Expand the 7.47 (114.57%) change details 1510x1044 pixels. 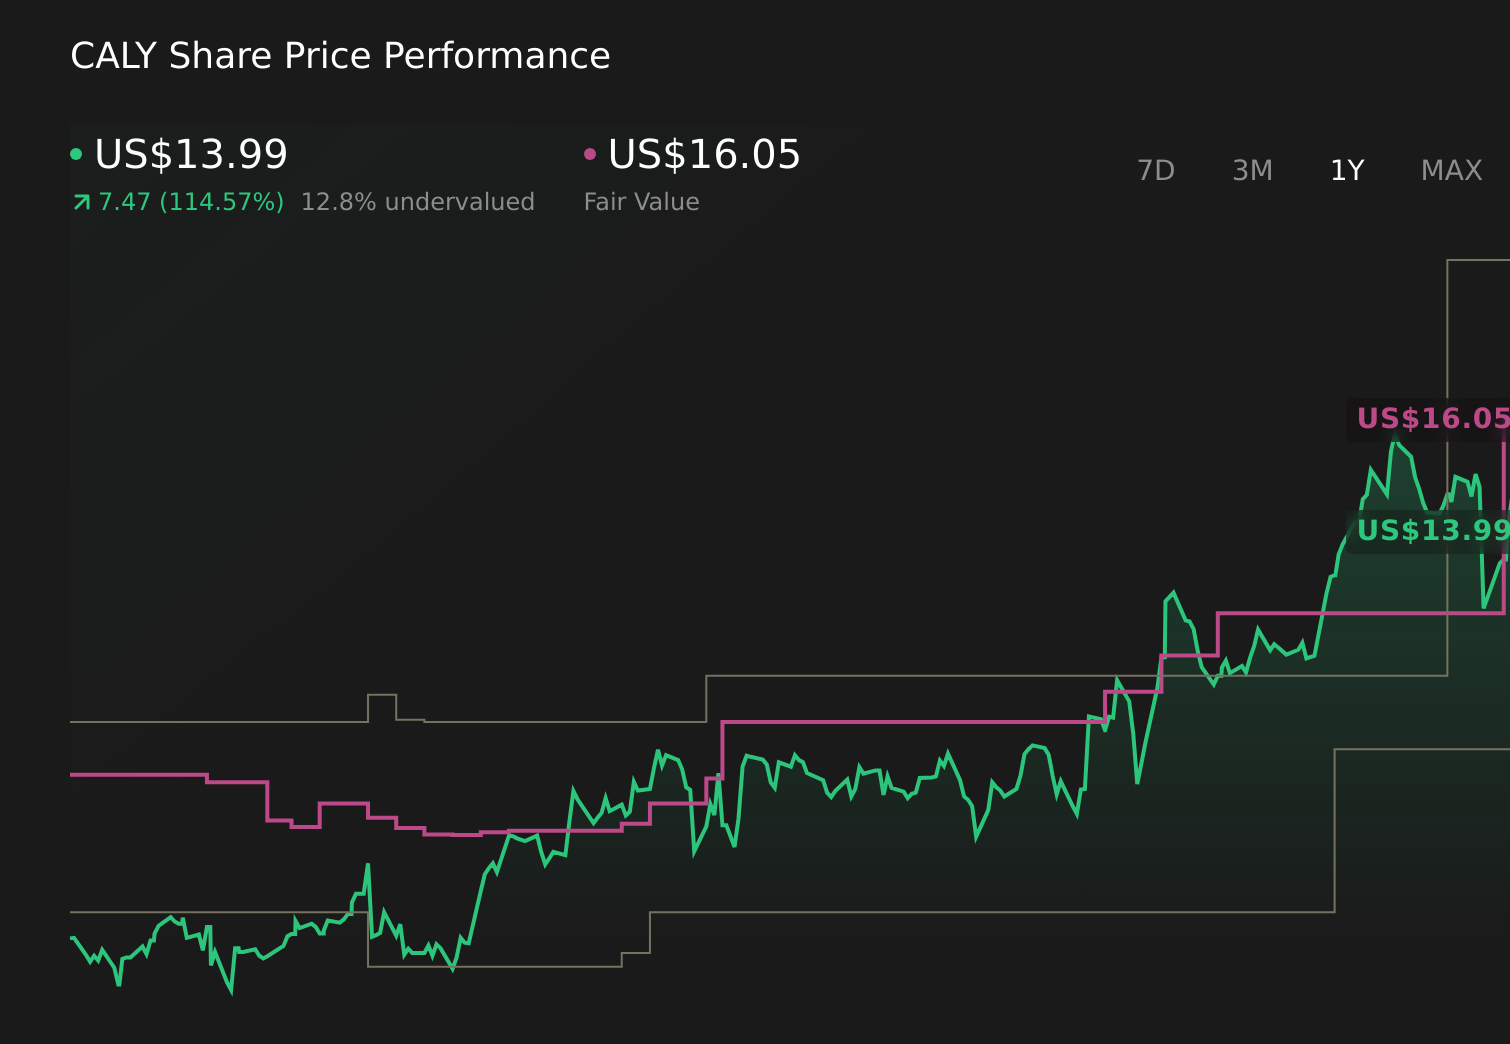click(x=190, y=201)
